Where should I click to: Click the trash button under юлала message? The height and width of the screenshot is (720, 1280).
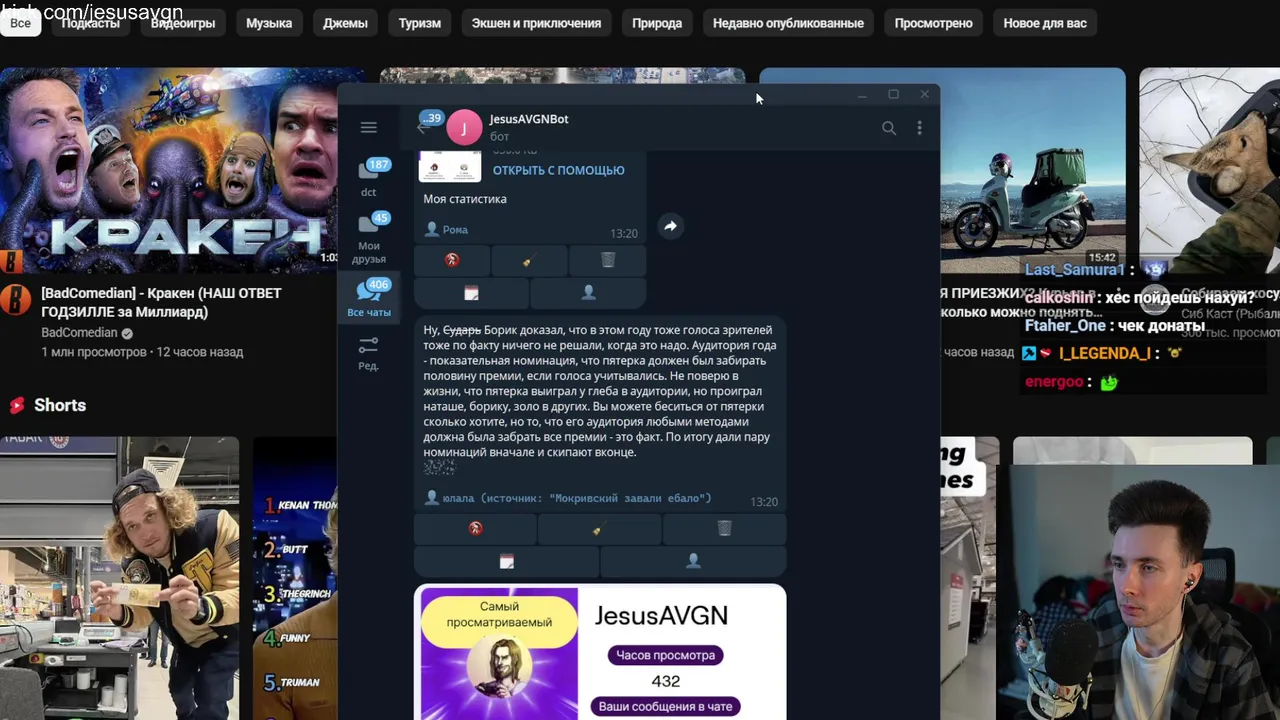click(724, 528)
